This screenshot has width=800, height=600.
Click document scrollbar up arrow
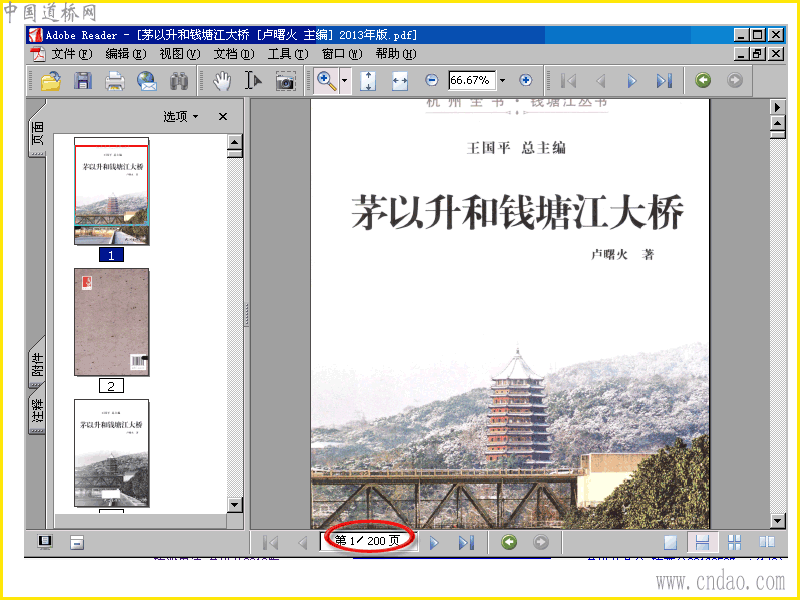tap(778, 123)
